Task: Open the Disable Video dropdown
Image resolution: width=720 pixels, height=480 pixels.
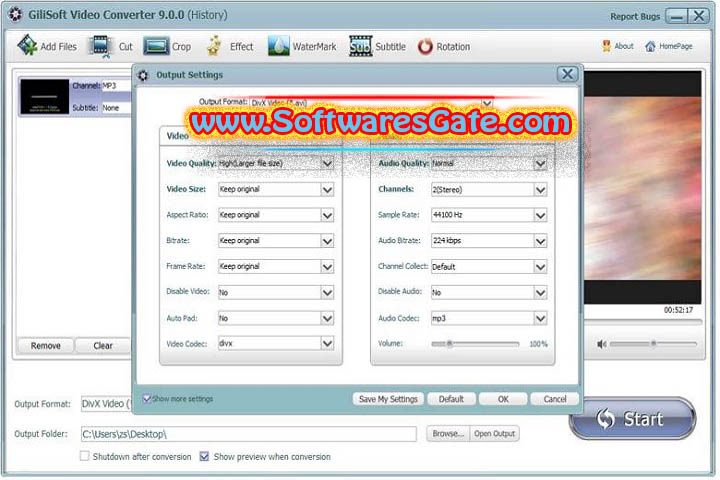Action: (327, 292)
